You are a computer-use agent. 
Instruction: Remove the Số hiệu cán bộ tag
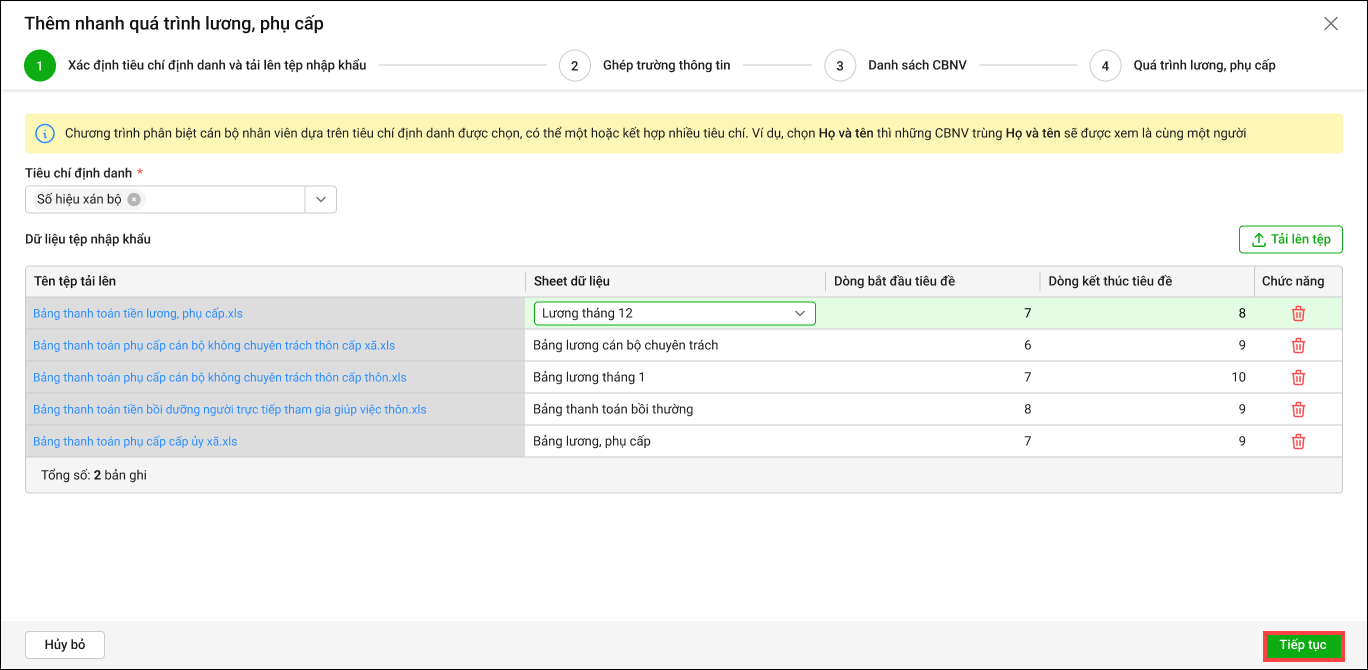point(134,199)
